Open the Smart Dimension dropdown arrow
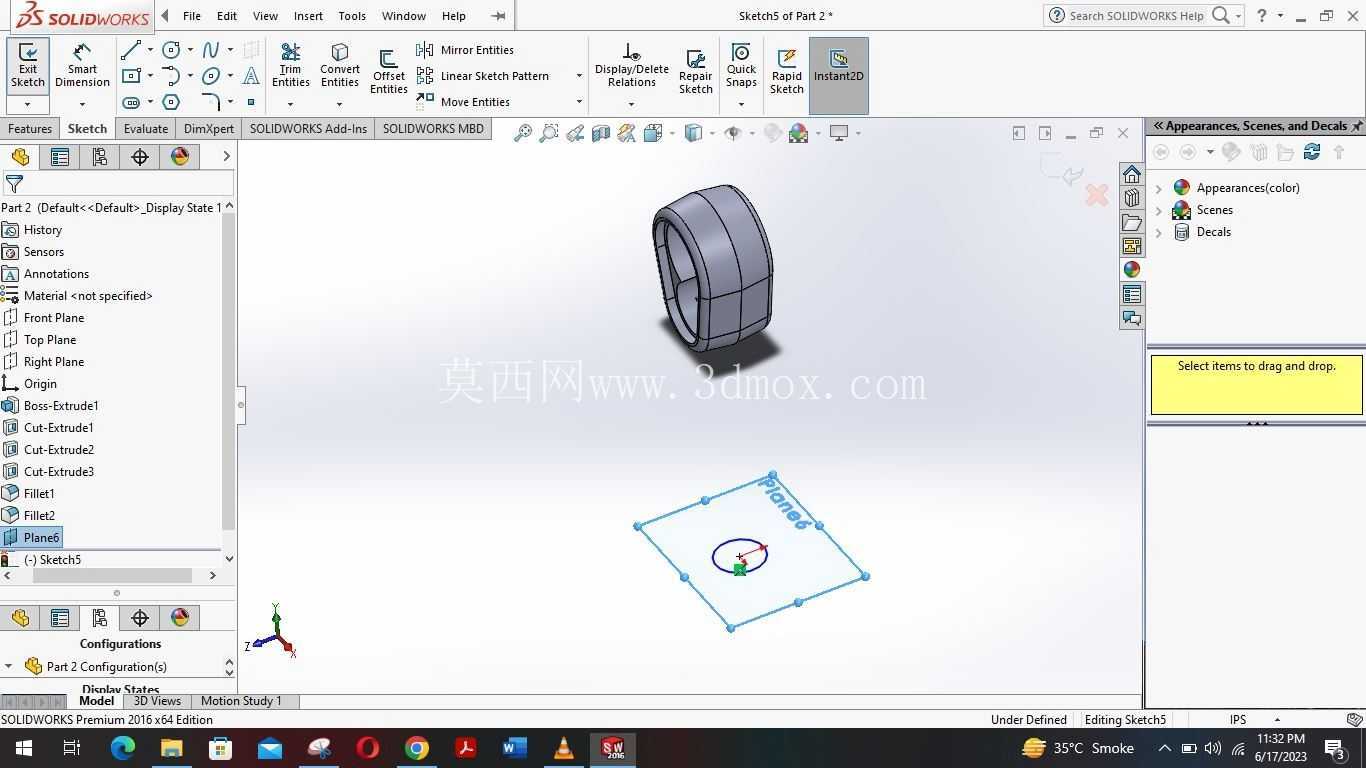Screen dimensions: 1366x768 tap(82, 104)
